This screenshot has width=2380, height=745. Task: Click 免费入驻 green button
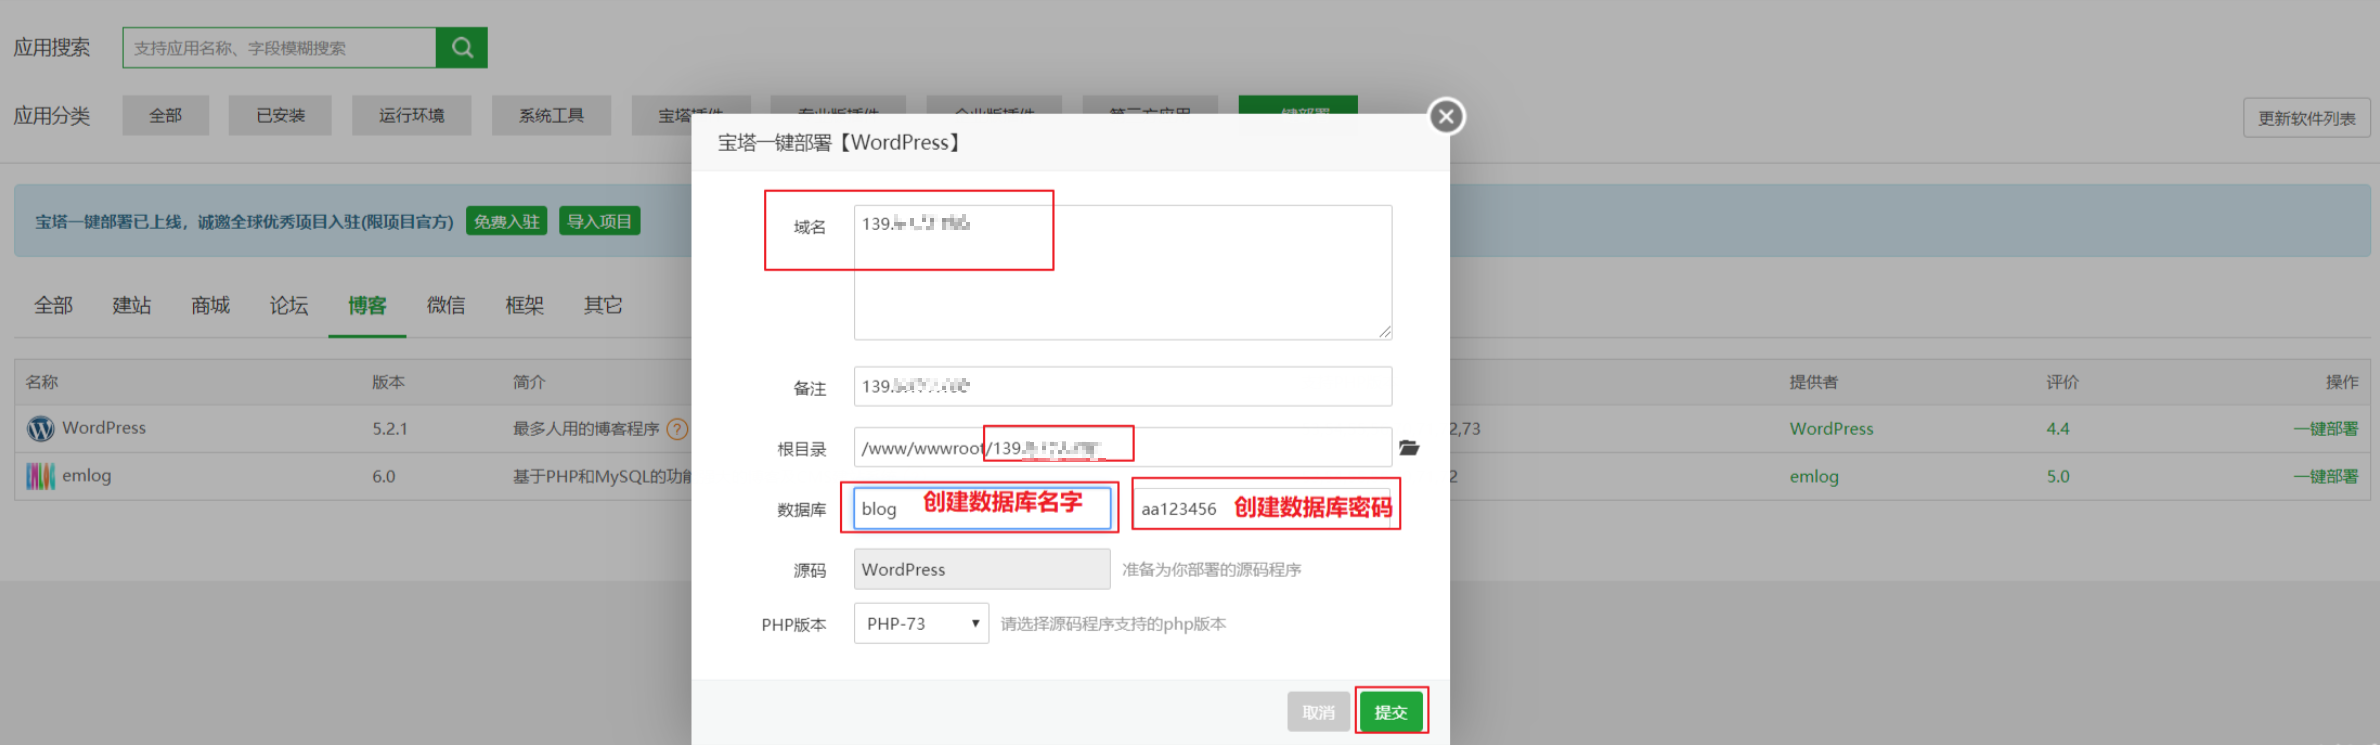pyautogui.click(x=507, y=221)
